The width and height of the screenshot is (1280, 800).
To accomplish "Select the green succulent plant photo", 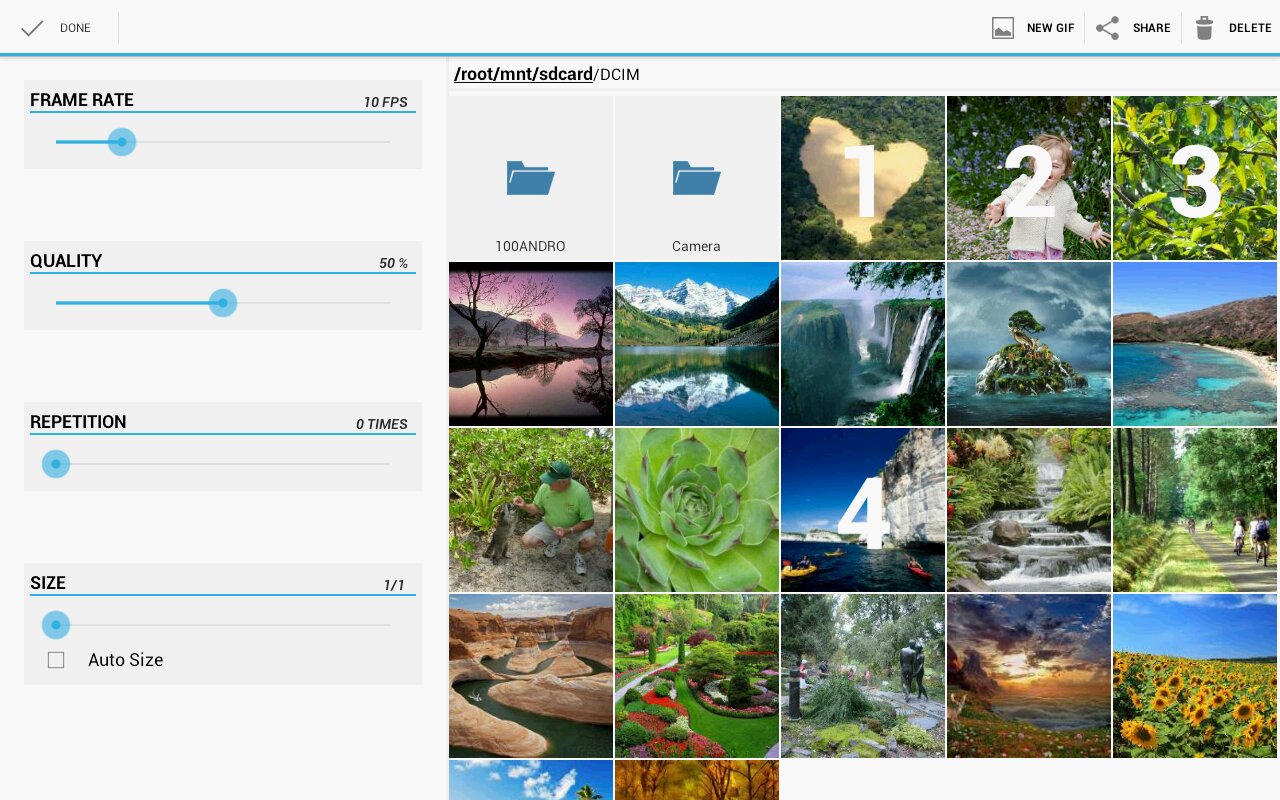I will (697, 510).
